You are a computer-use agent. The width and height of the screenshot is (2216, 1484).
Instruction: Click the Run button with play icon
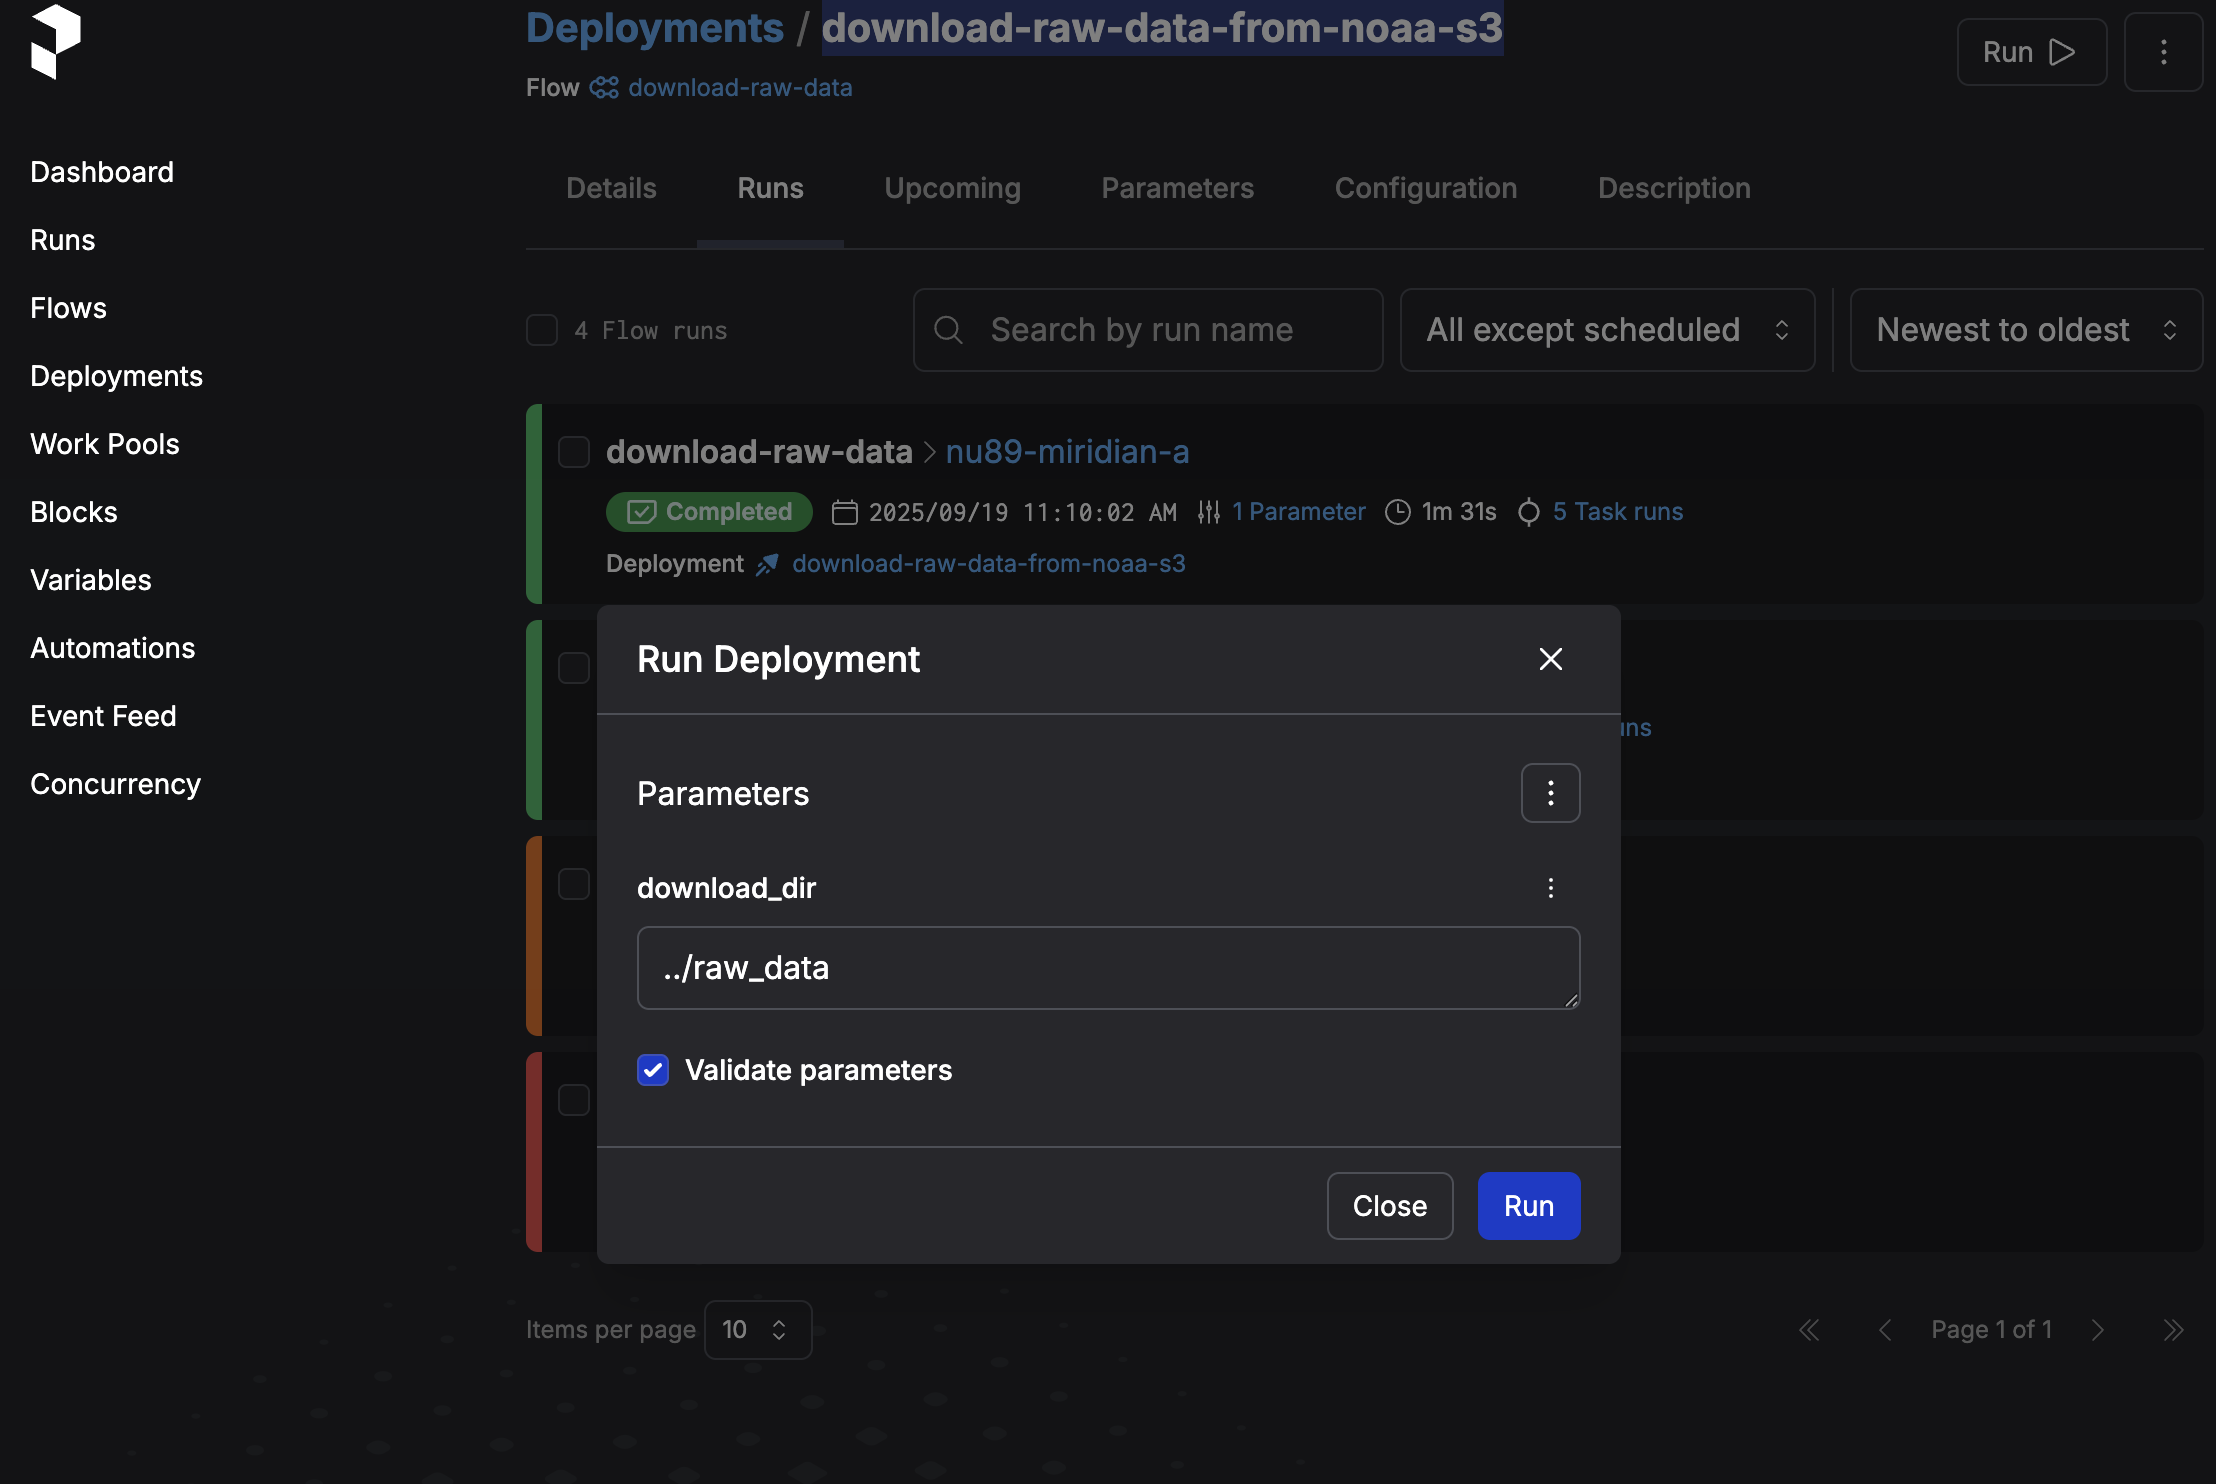(2031, 52)
